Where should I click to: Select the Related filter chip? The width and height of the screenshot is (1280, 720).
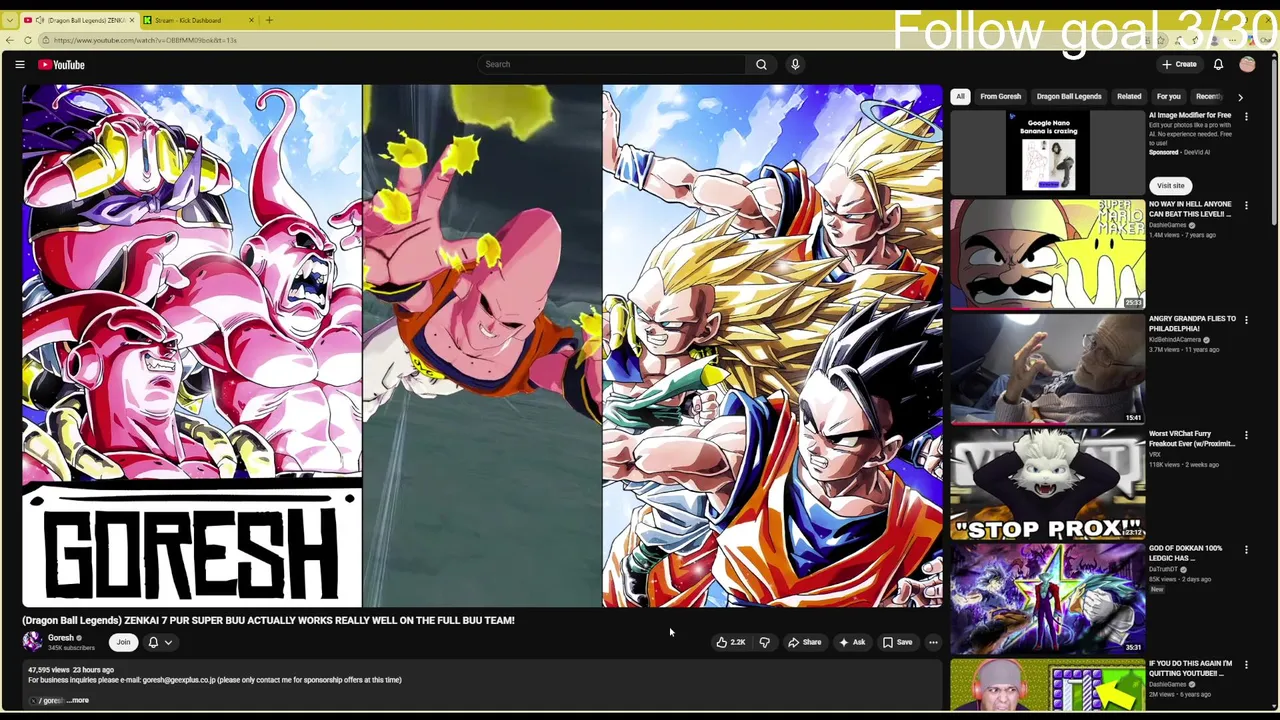(1129, 97)
